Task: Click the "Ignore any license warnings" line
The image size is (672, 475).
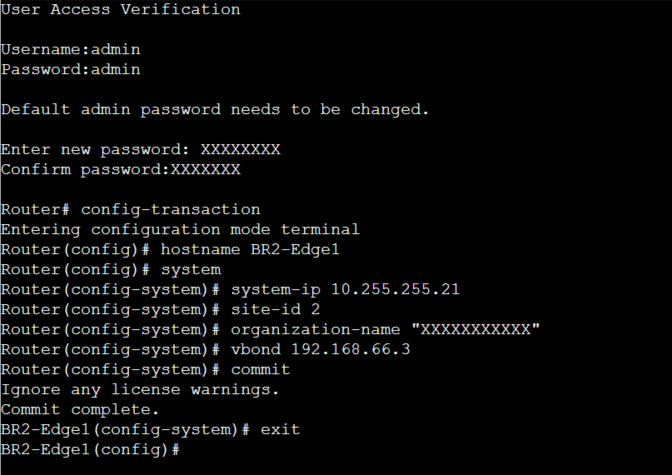Action: 140,389
